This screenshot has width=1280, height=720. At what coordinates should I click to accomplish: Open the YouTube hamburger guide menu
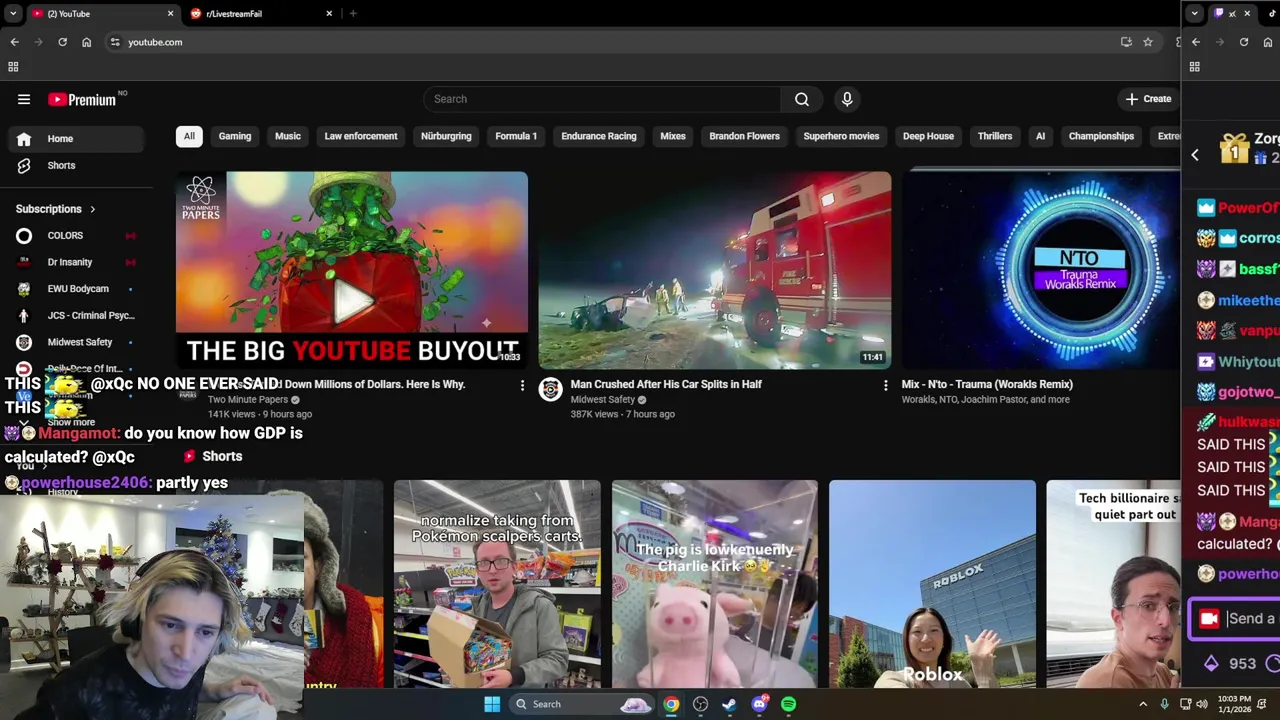[24, 99]
